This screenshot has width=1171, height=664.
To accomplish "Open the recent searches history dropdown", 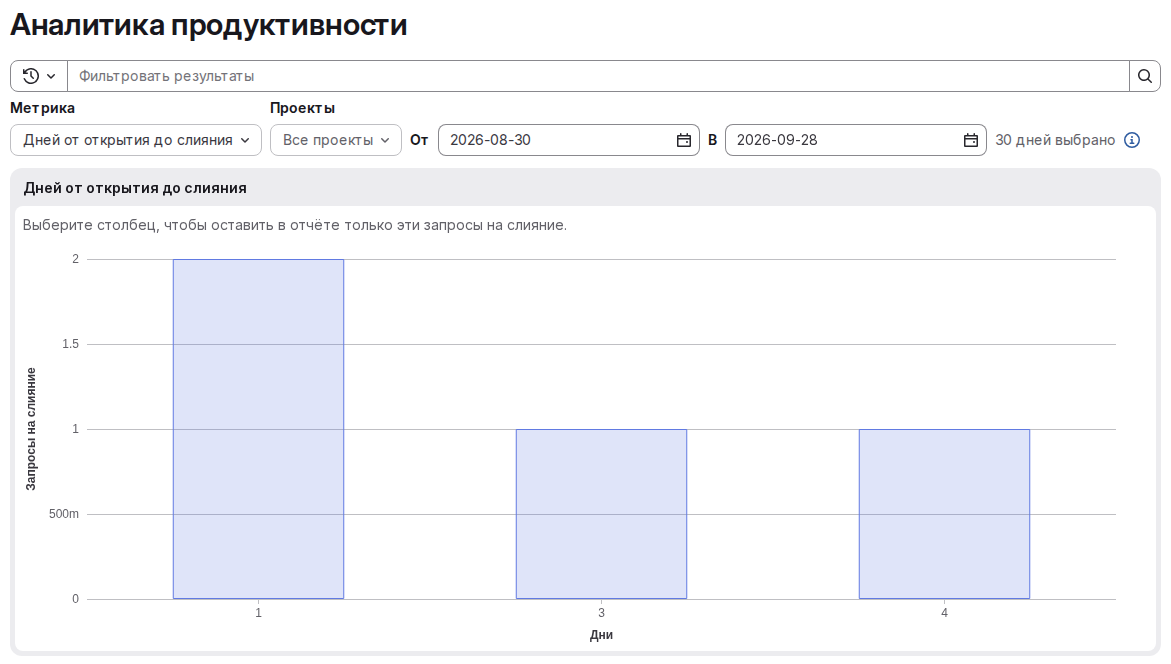I will tap(39, 76).
